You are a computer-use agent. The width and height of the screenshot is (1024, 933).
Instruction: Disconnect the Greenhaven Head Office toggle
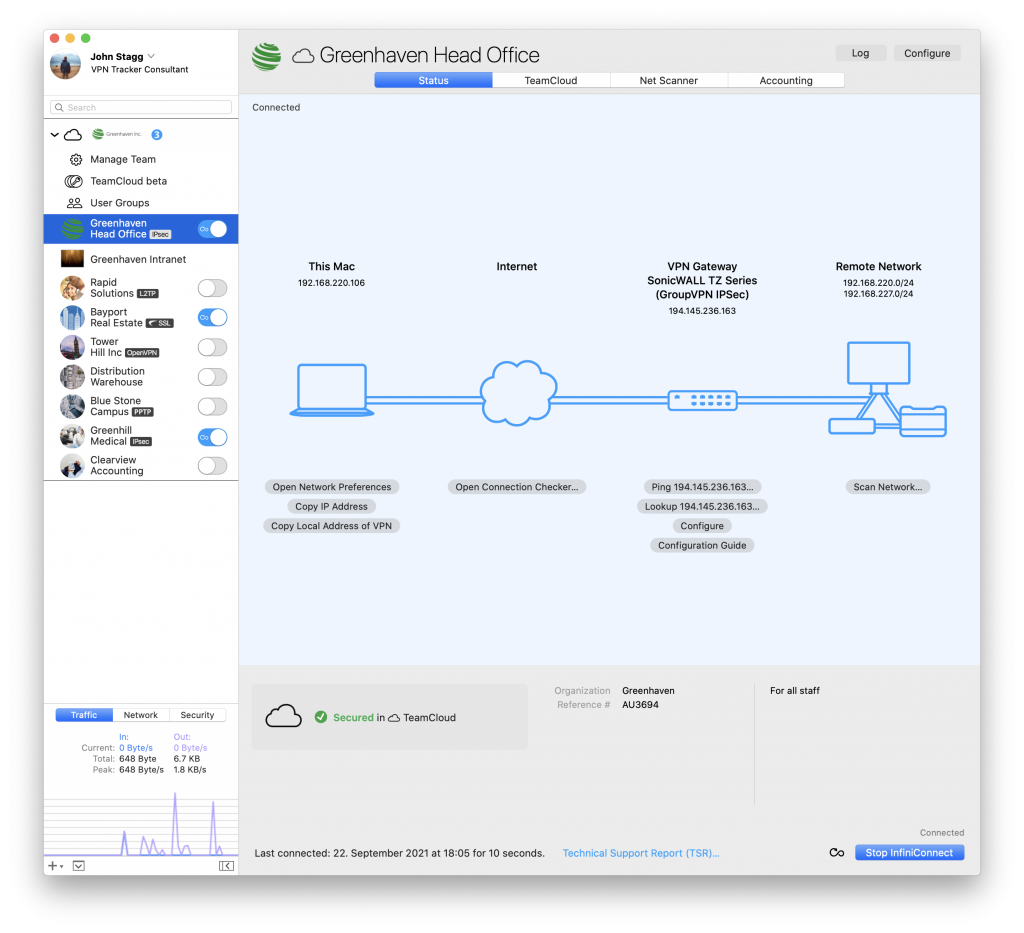point(212,229)
